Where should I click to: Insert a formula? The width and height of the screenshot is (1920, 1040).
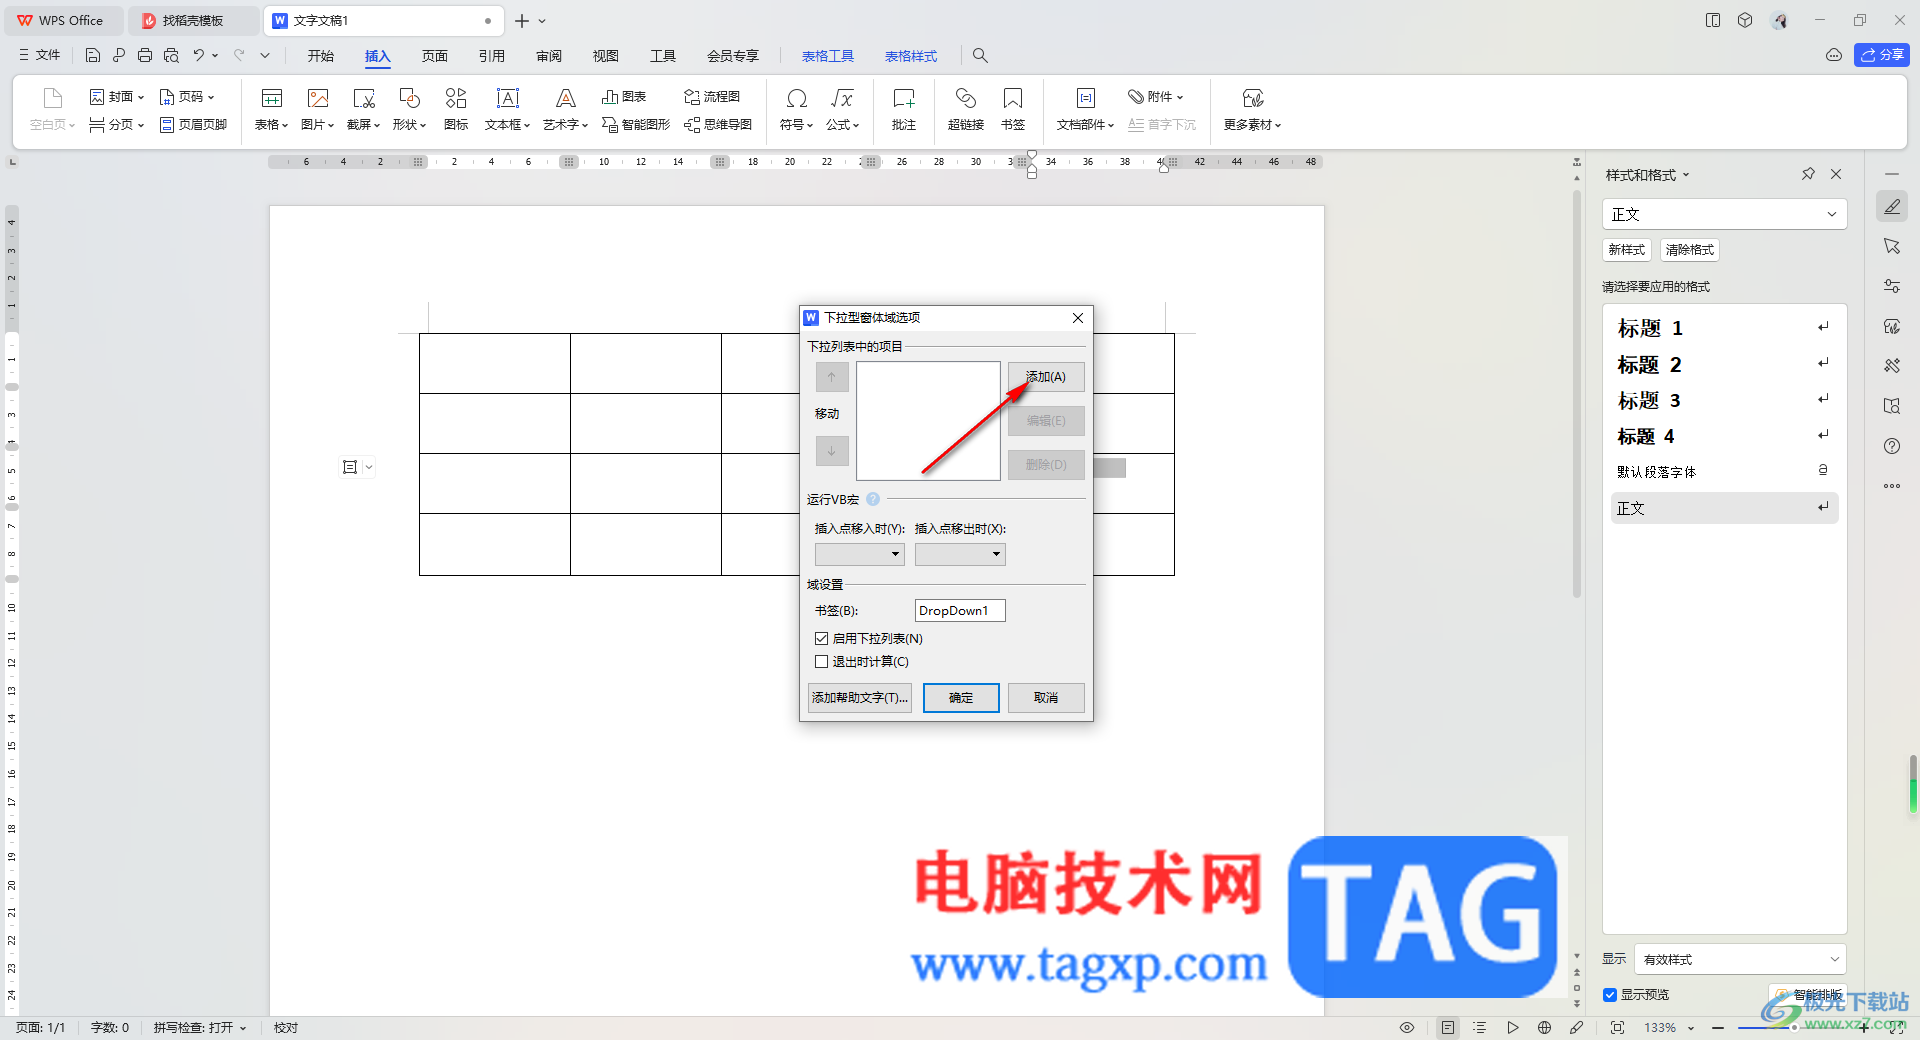(842, 109)
